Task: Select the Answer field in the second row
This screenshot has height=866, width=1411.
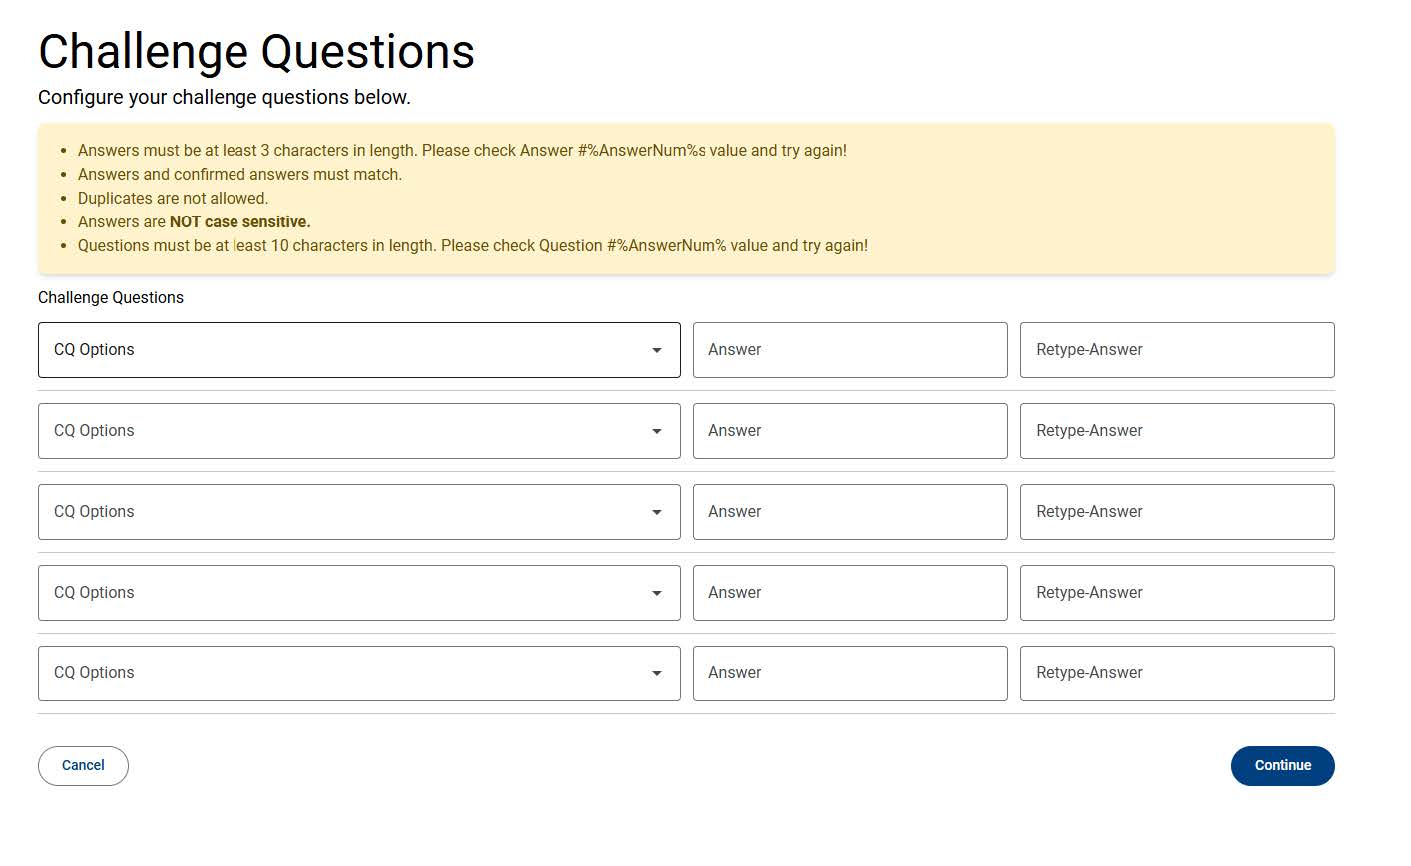Action: [x=849, y=431]
